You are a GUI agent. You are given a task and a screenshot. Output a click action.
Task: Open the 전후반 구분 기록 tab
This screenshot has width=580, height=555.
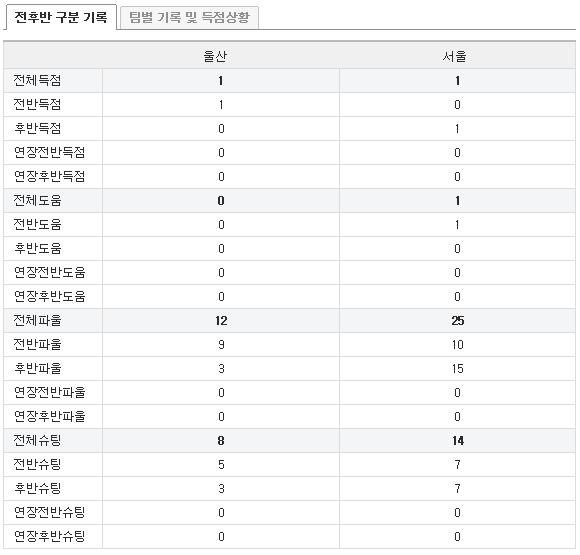(60, 17)
